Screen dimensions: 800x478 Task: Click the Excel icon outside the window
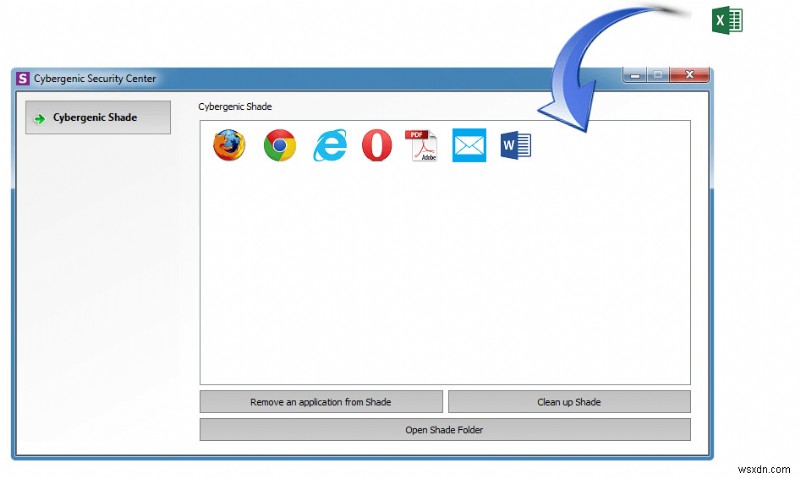pyautogui.click(x=727, y=20)
